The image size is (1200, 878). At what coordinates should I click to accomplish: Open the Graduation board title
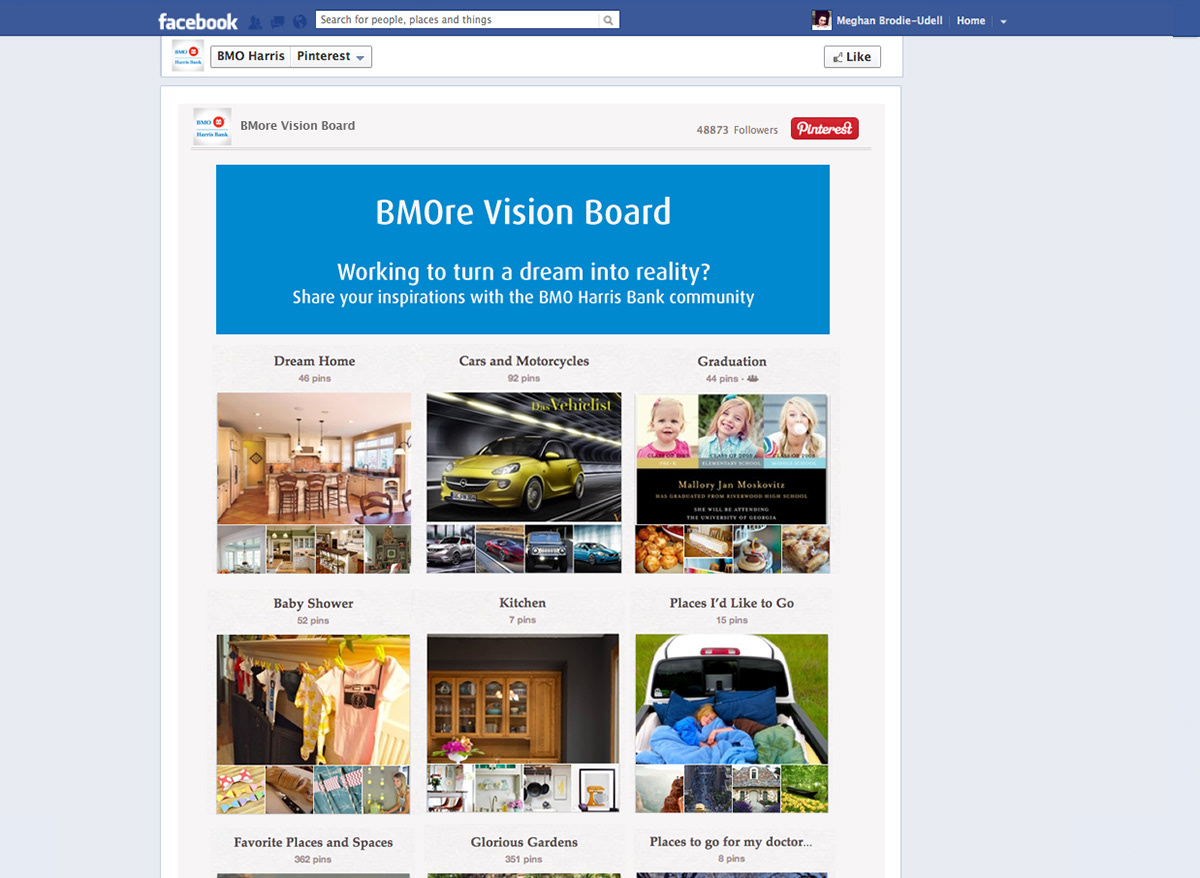732,361
